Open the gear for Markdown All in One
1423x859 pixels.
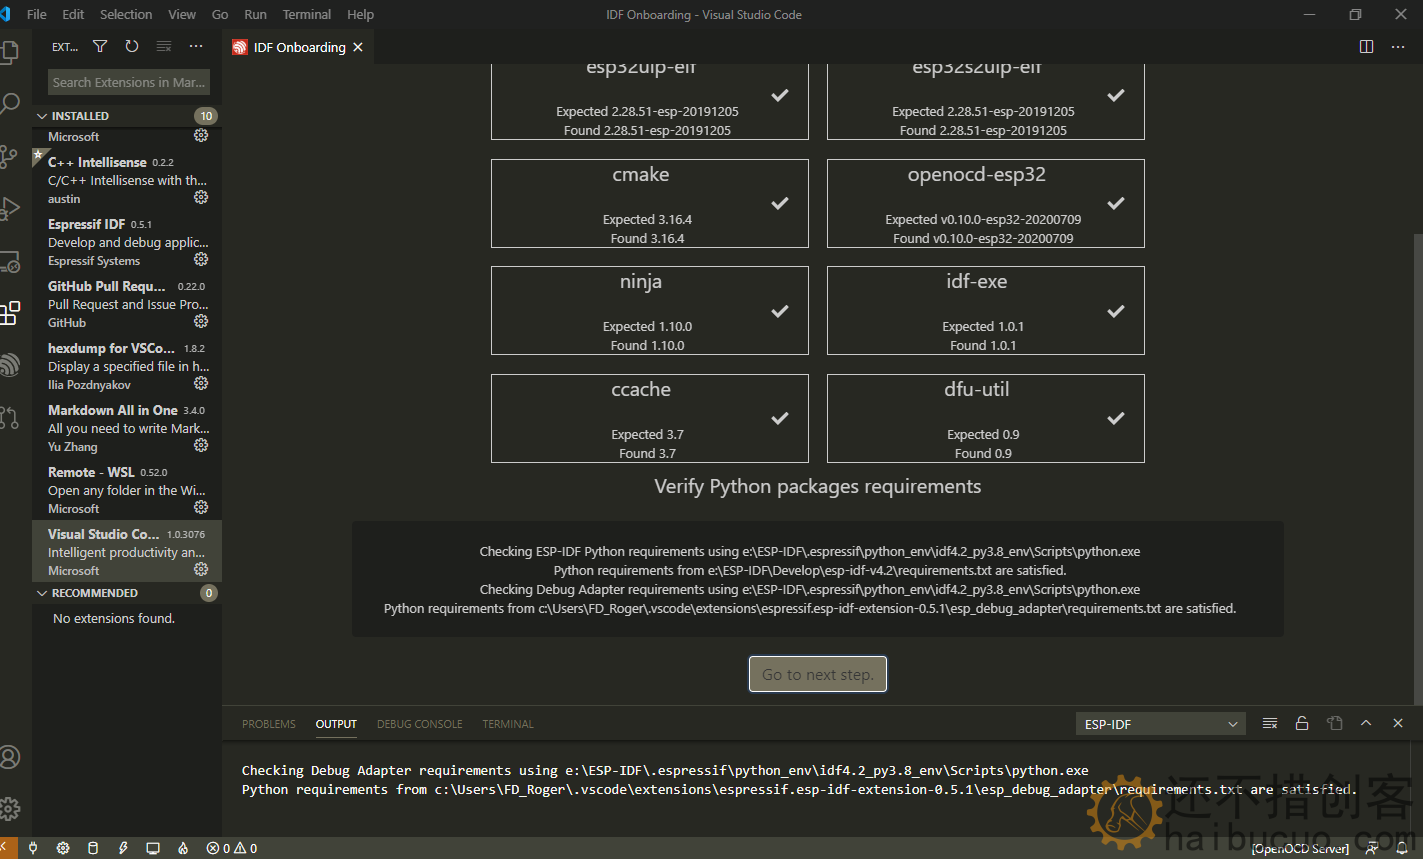tap(201, 445)
